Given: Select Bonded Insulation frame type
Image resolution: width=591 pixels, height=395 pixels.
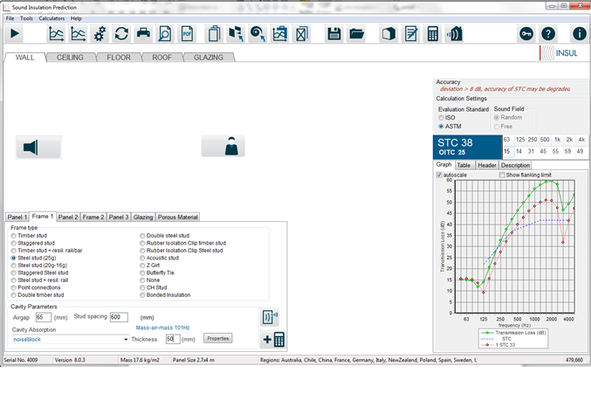Looking at the screenshot, I should coord(142,295).
